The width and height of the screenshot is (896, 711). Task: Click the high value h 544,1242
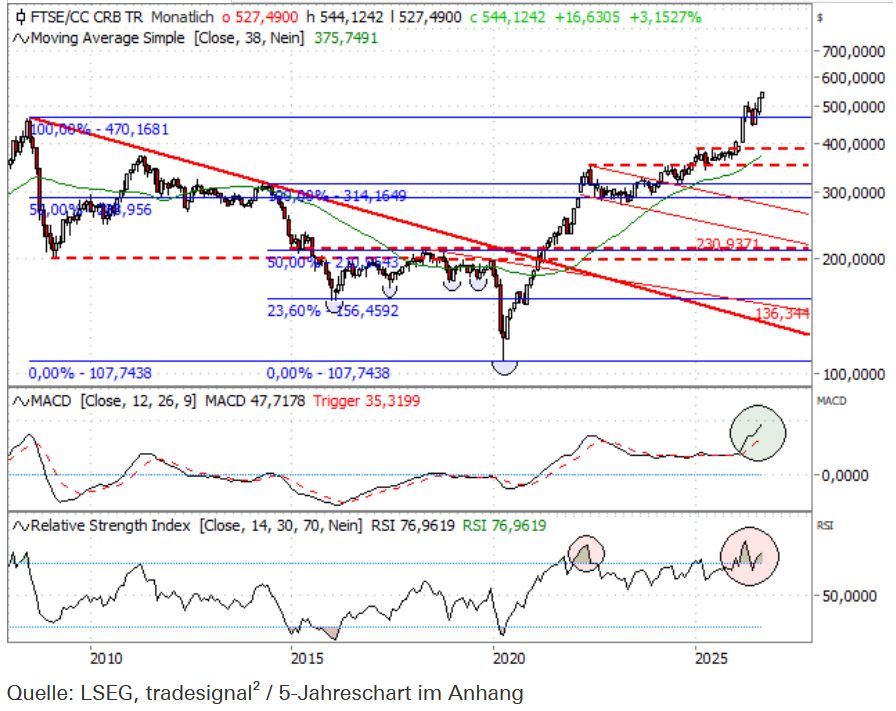coord(345,17)
